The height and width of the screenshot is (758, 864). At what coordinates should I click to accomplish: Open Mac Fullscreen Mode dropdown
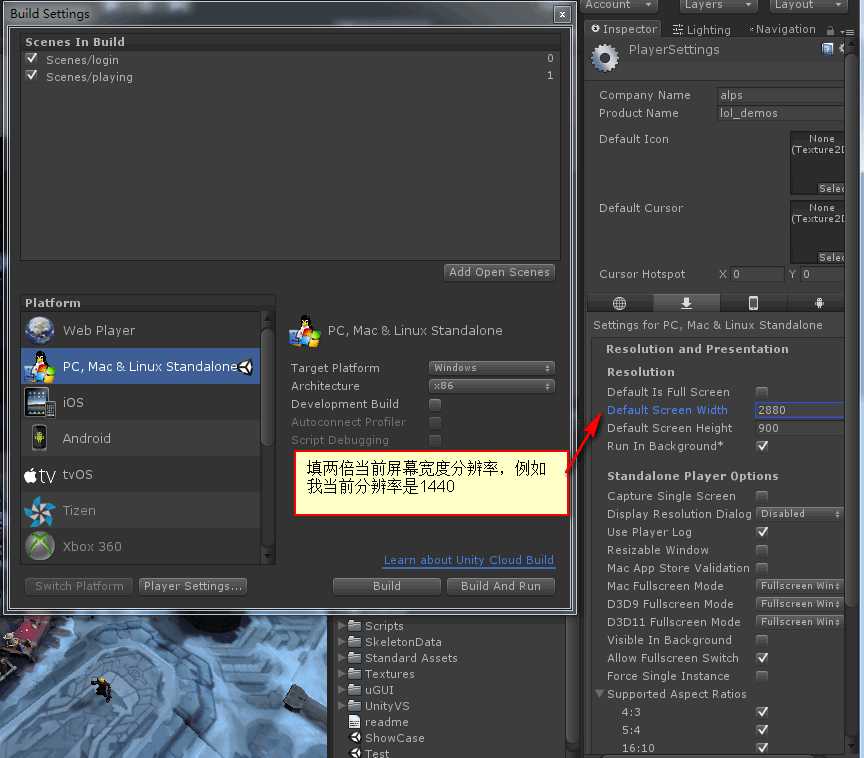tap(800, 586)
